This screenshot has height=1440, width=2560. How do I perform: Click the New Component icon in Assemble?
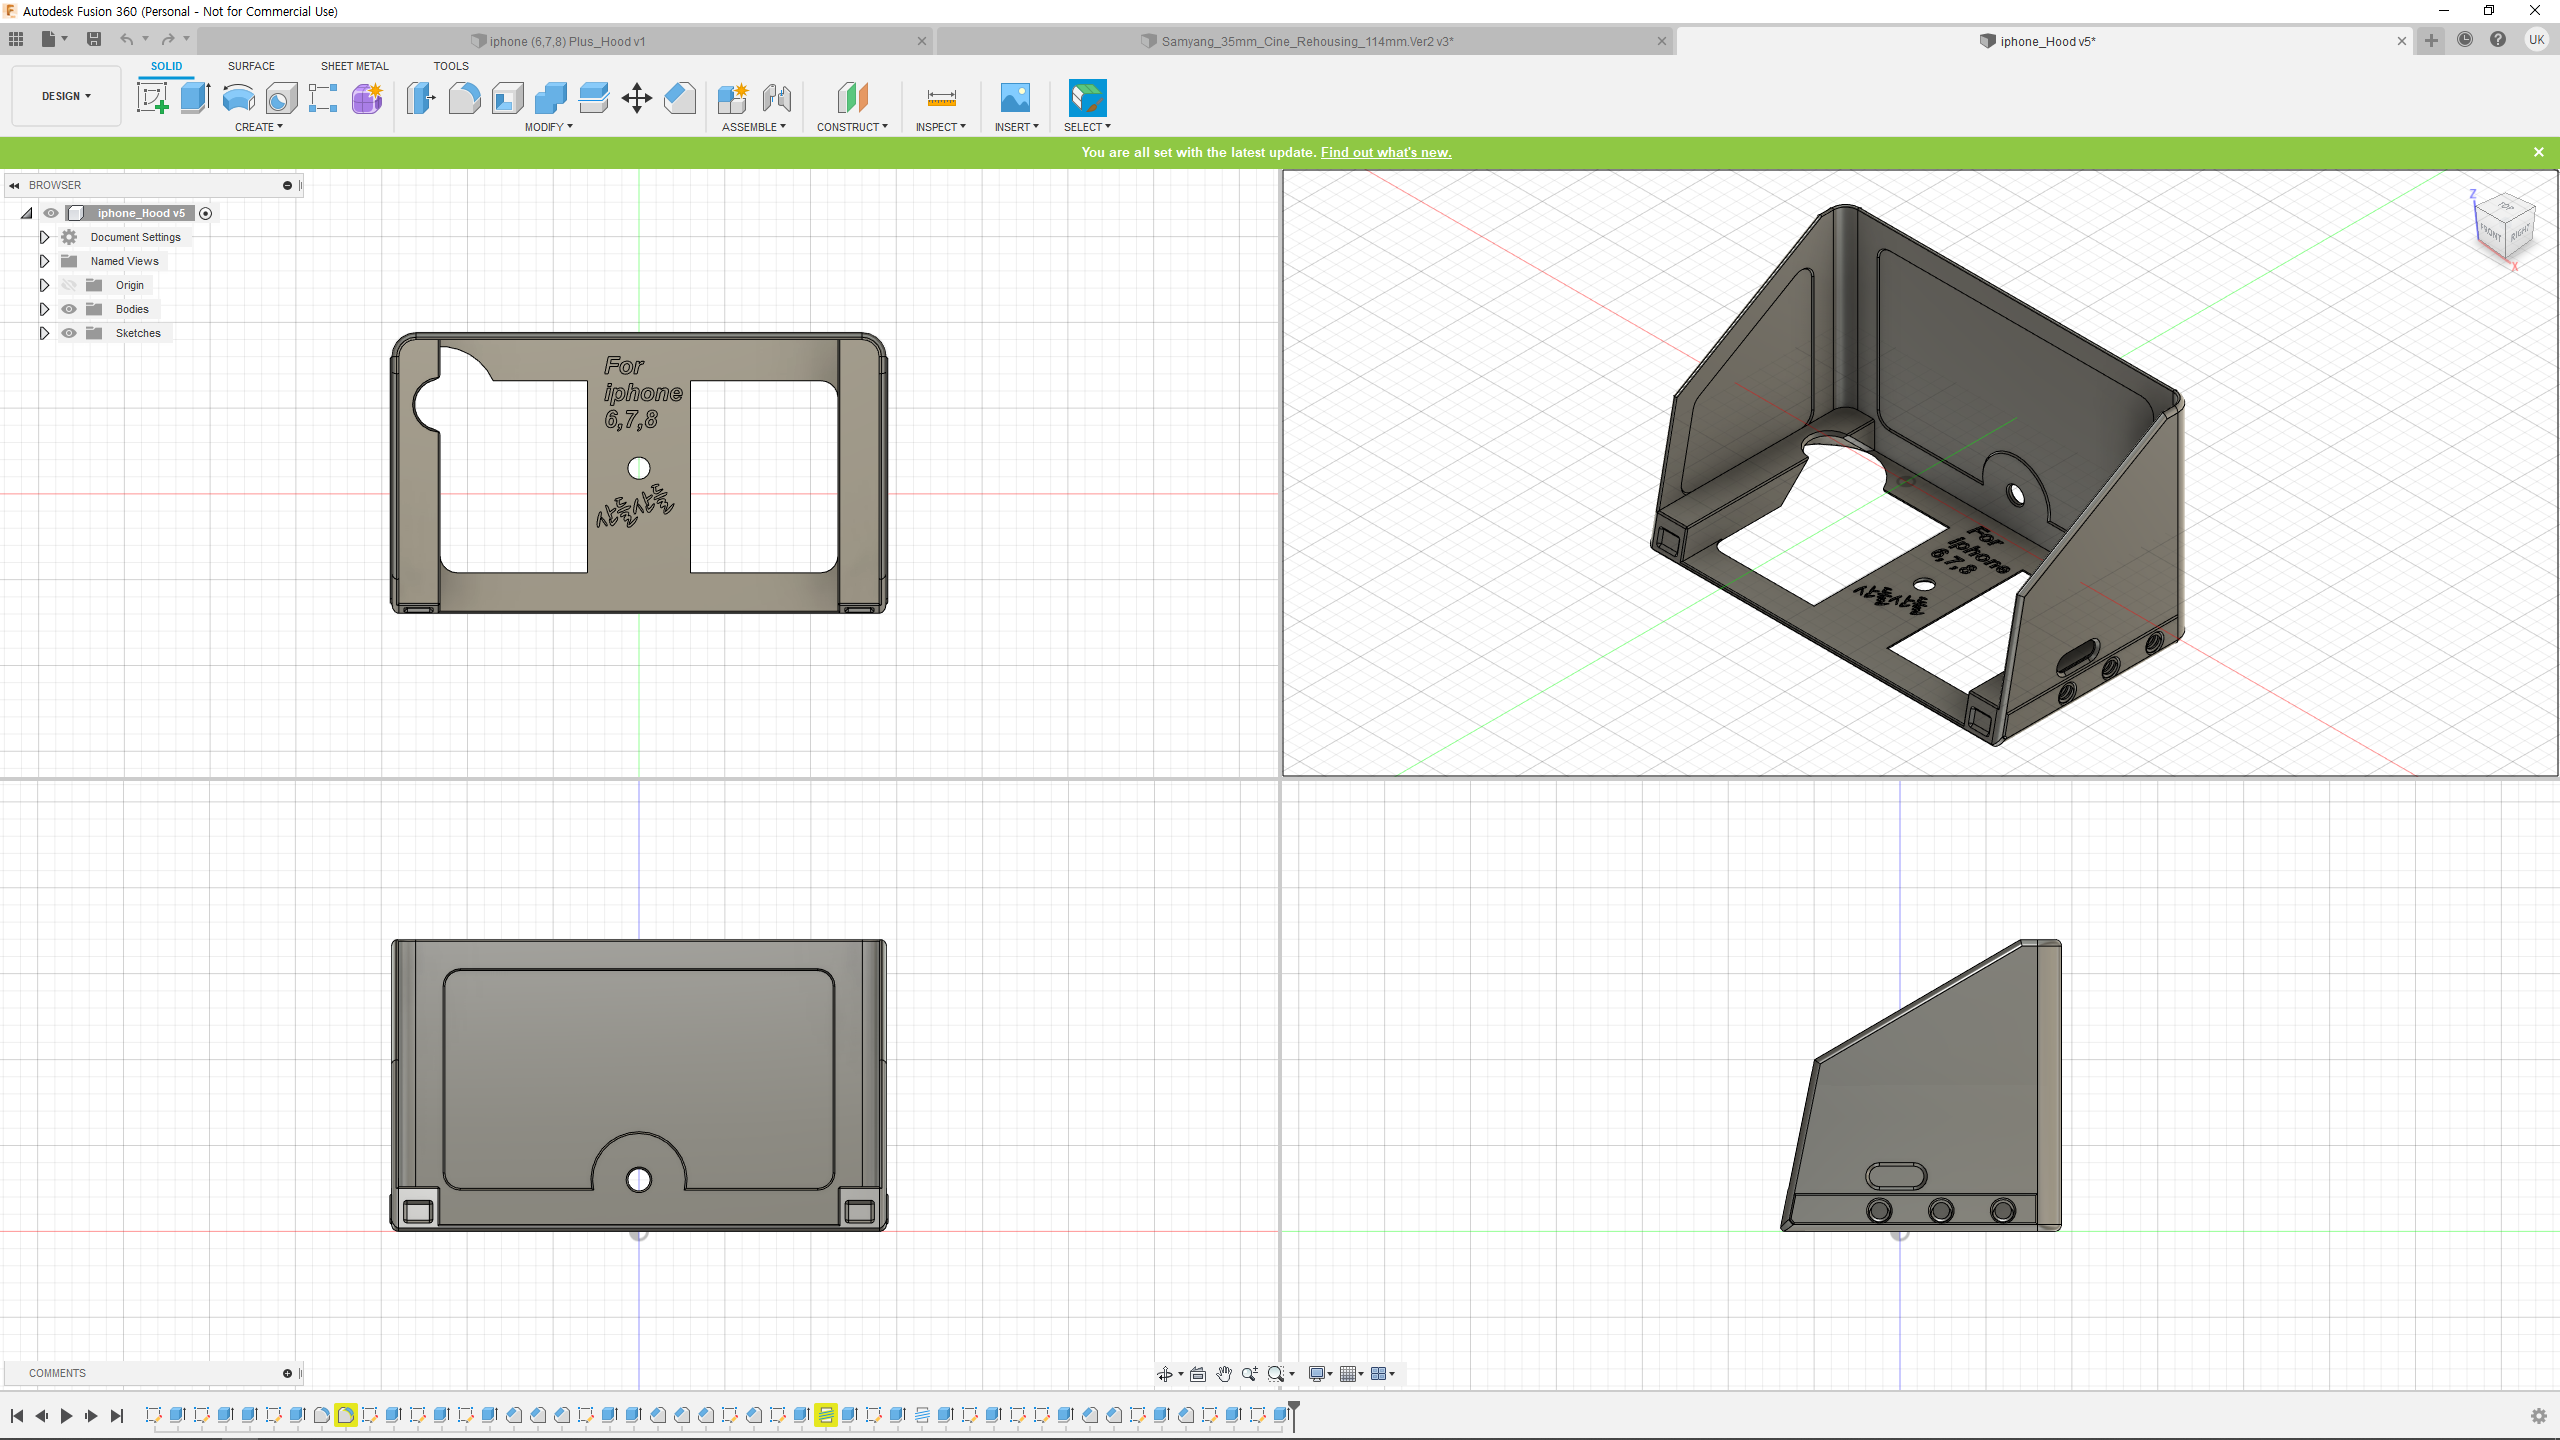(732, 98)
